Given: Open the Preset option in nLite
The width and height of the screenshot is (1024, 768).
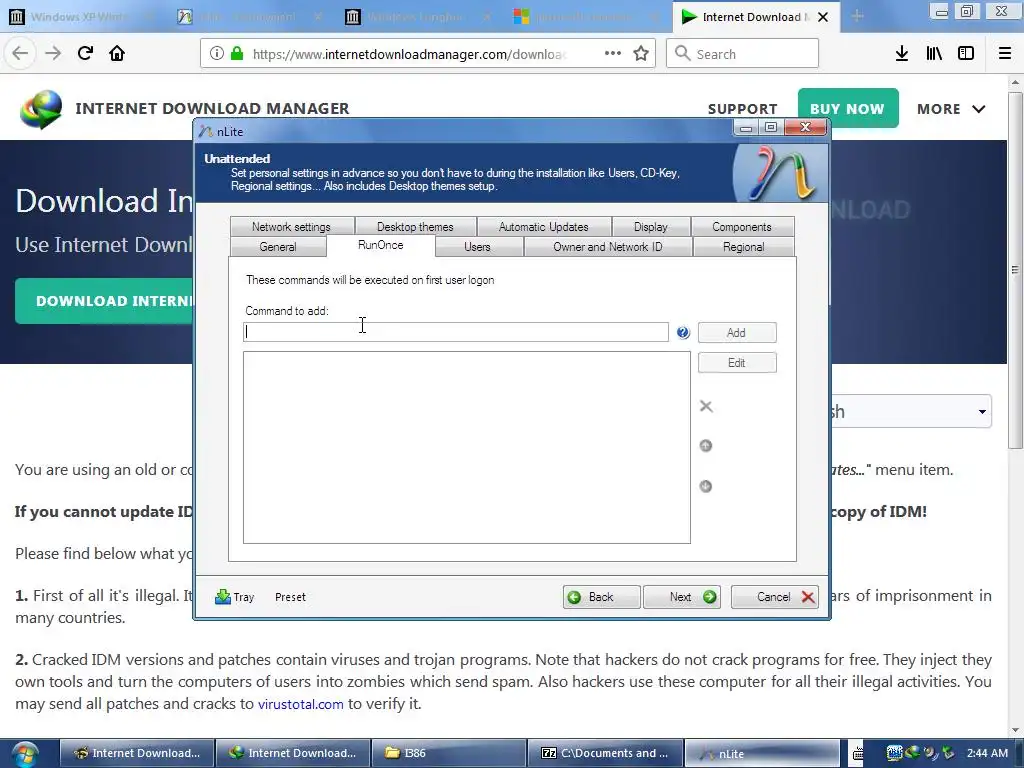Looking at the screenshot, I should [x=290, y=597].
